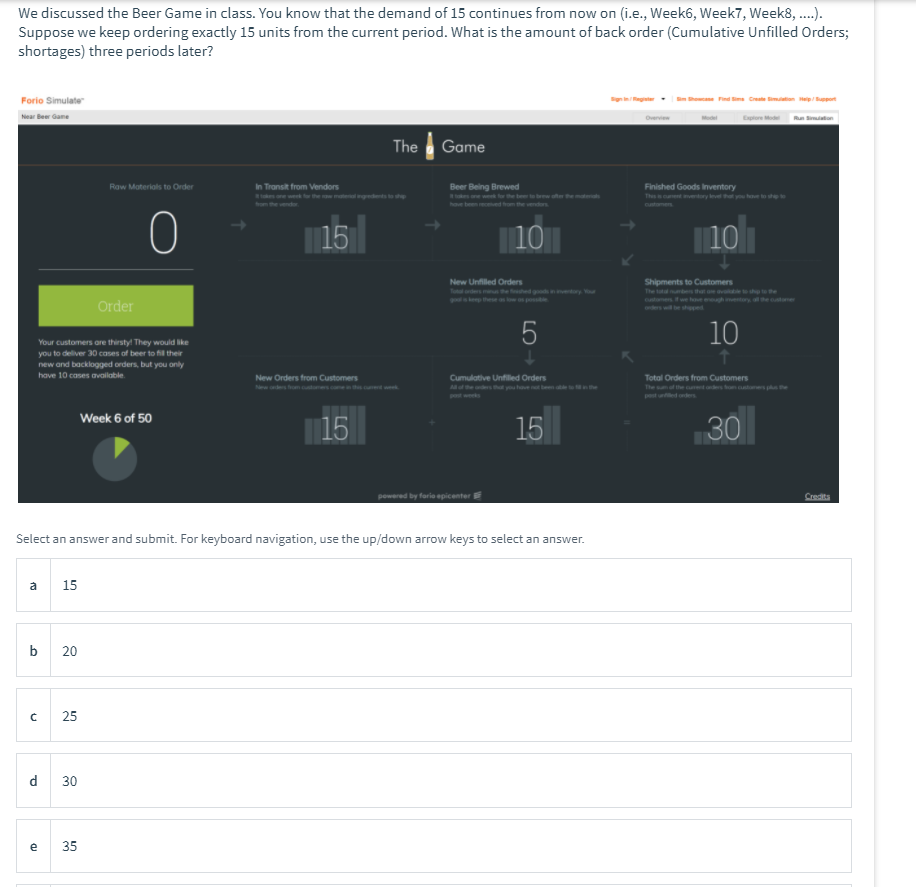Click the beer bottle icon in the game title

point(430,145)
